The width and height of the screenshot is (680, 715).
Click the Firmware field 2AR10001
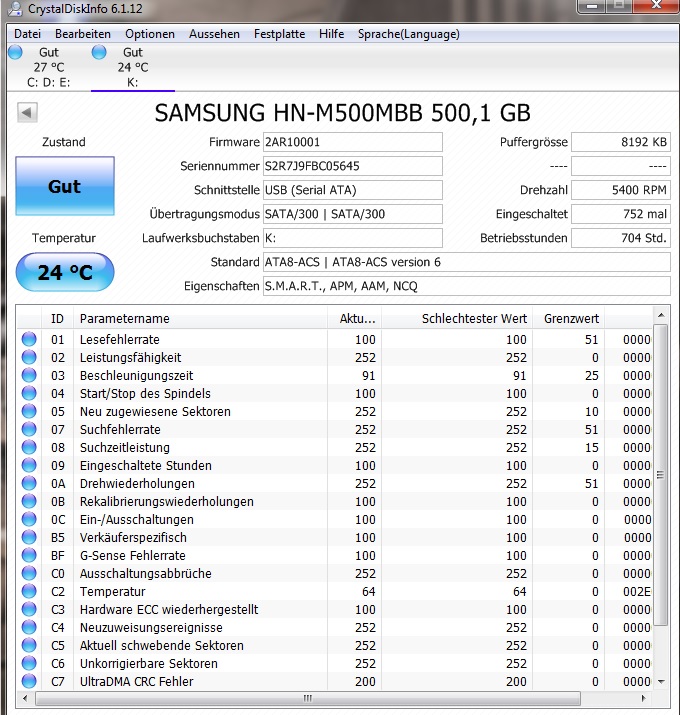353,142
